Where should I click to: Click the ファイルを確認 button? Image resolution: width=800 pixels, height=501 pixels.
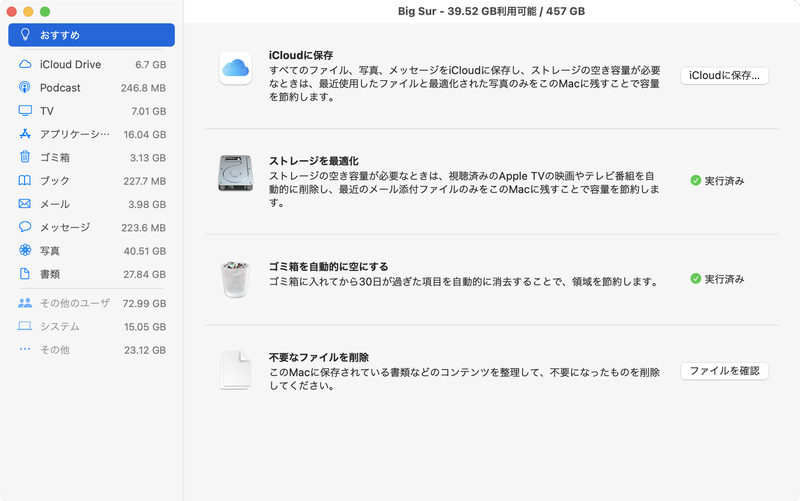[x=724, y=371]
